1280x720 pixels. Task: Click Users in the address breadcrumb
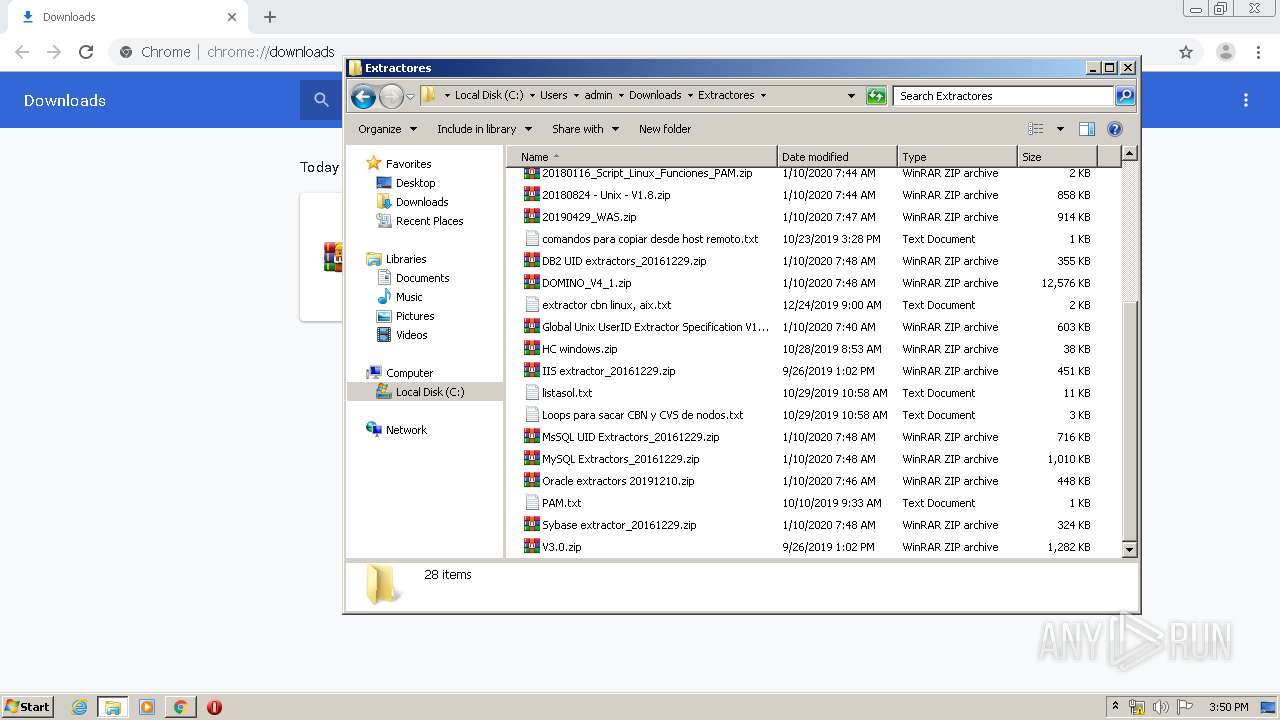point(553,96)
